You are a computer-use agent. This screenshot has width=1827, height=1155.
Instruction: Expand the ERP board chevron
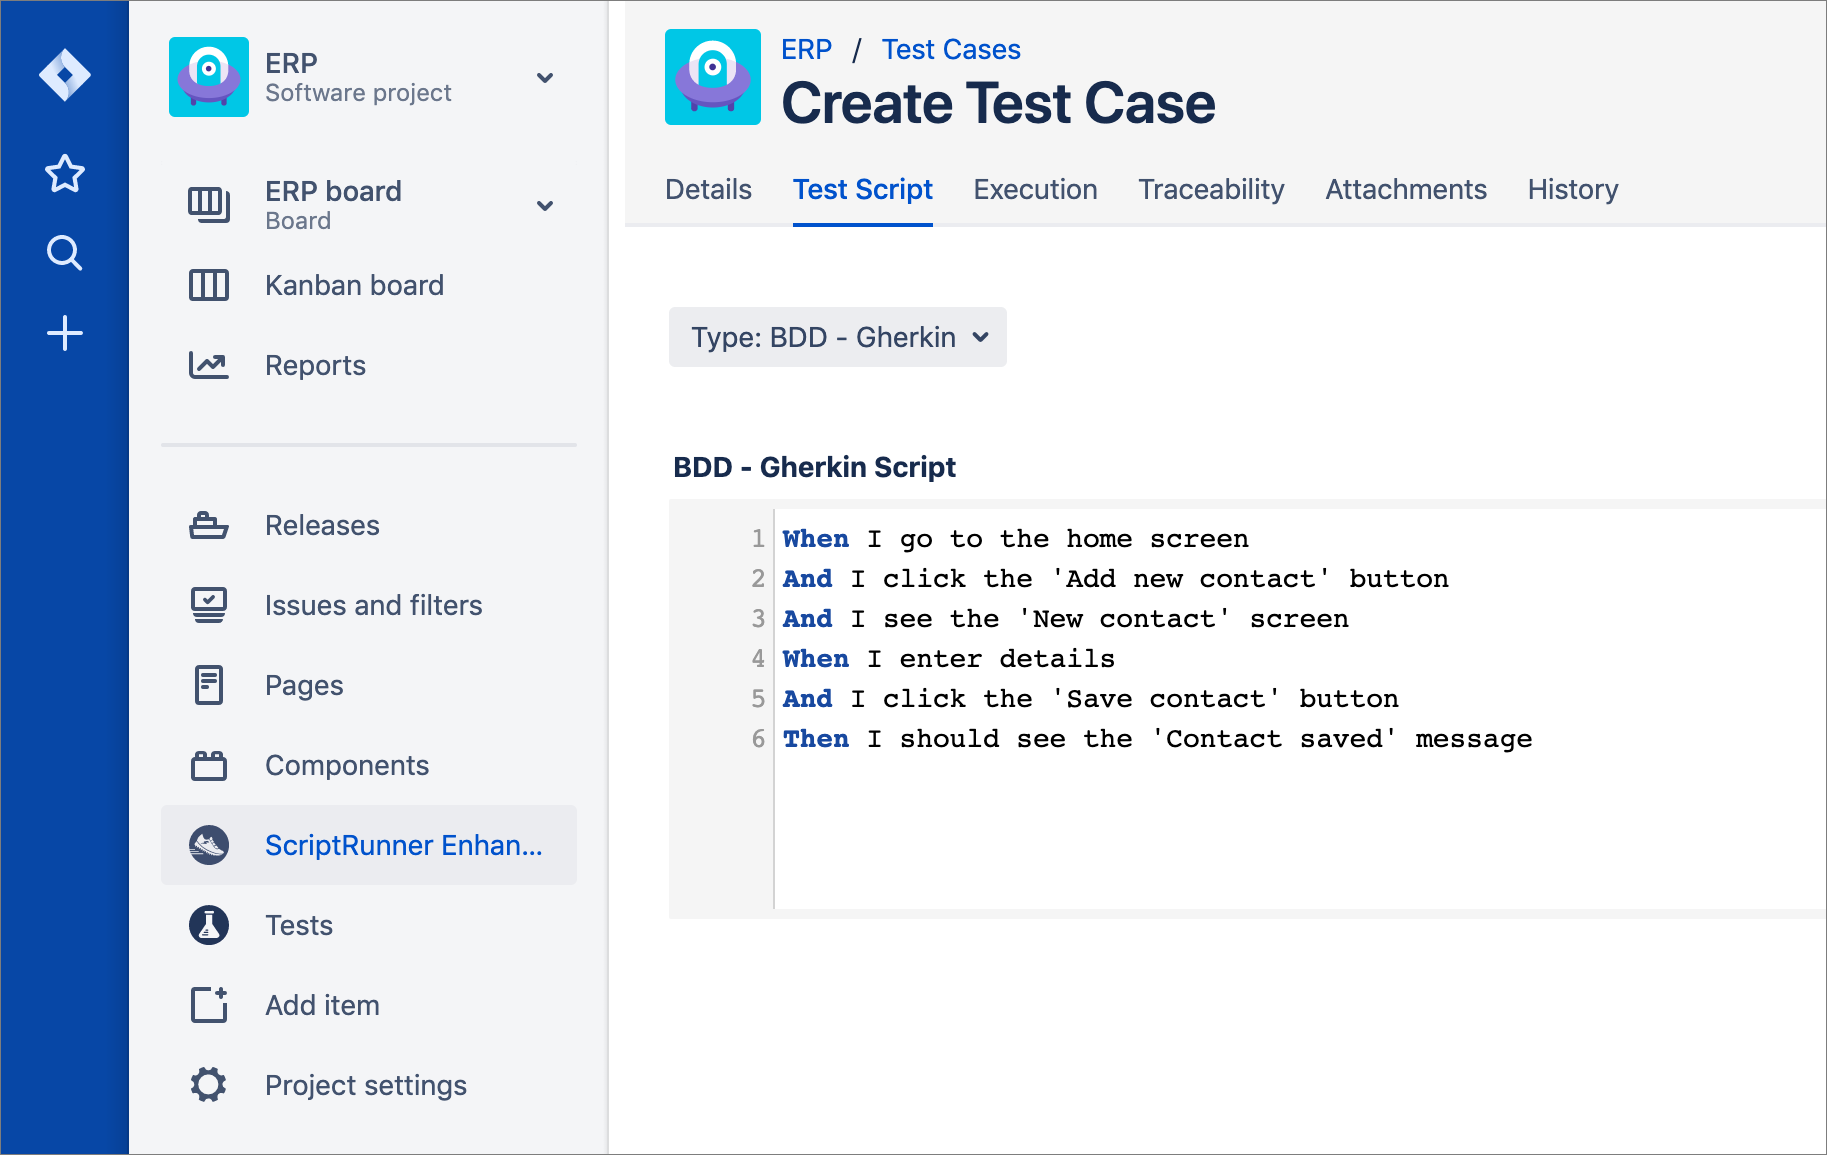click(545, 206)
